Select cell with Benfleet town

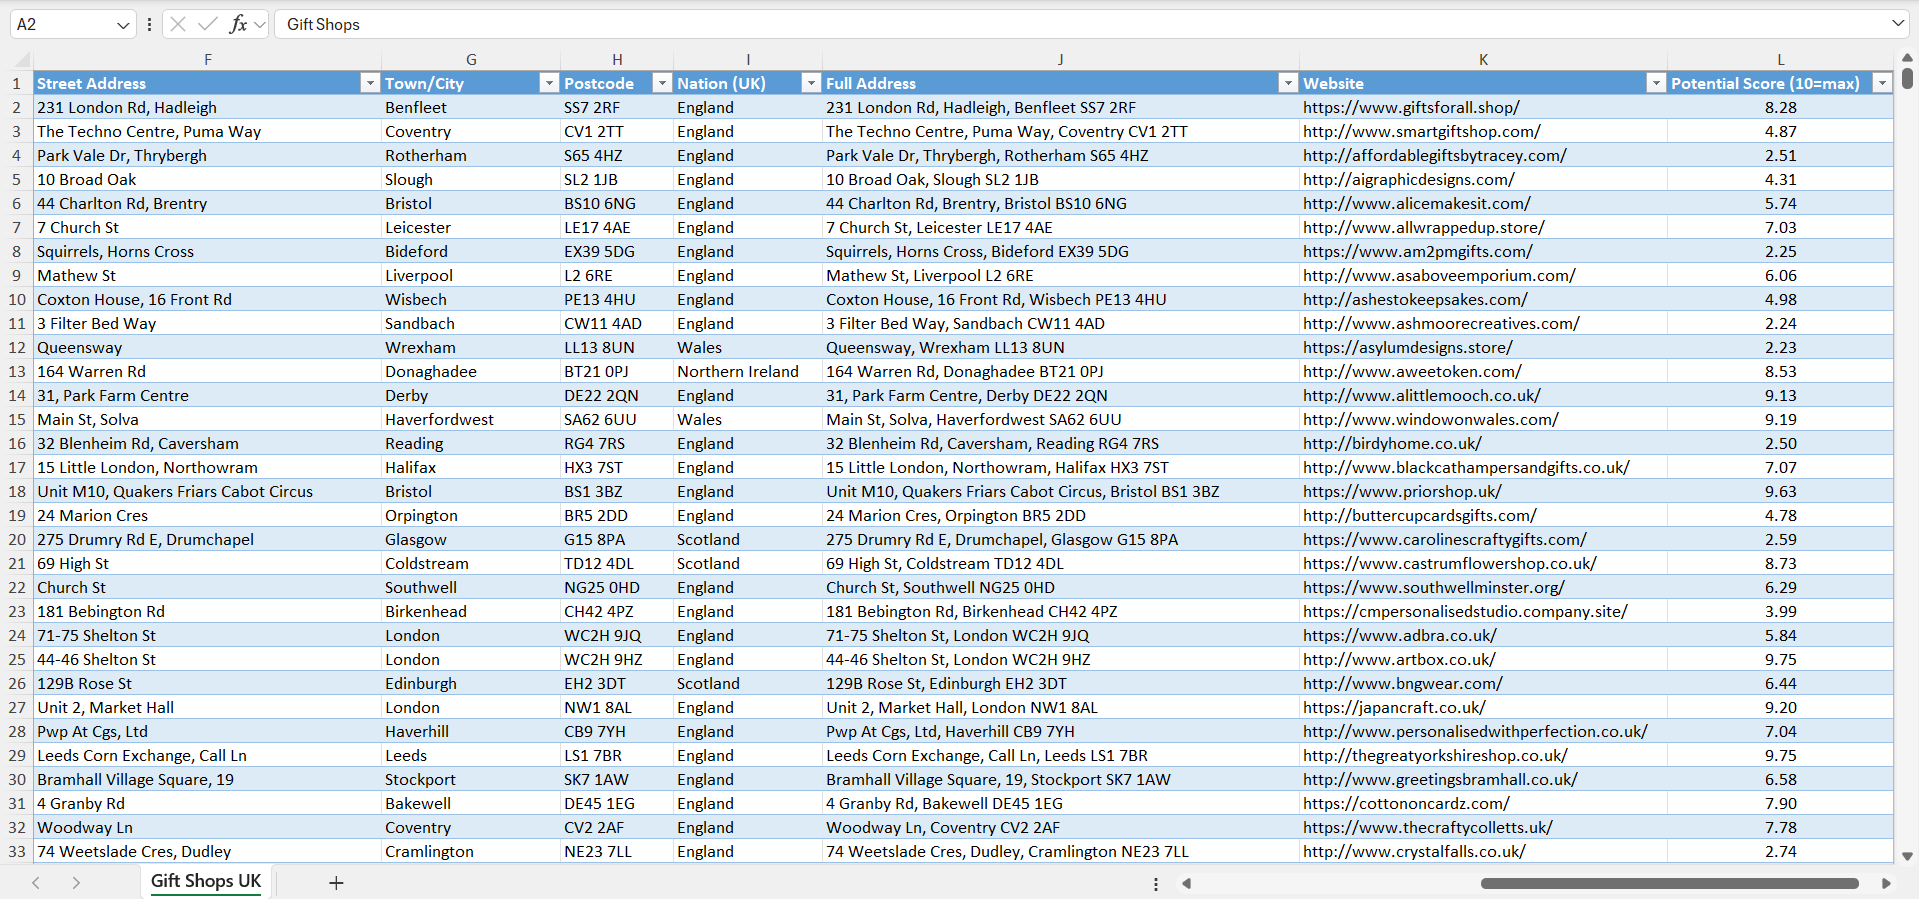(470, 107)
